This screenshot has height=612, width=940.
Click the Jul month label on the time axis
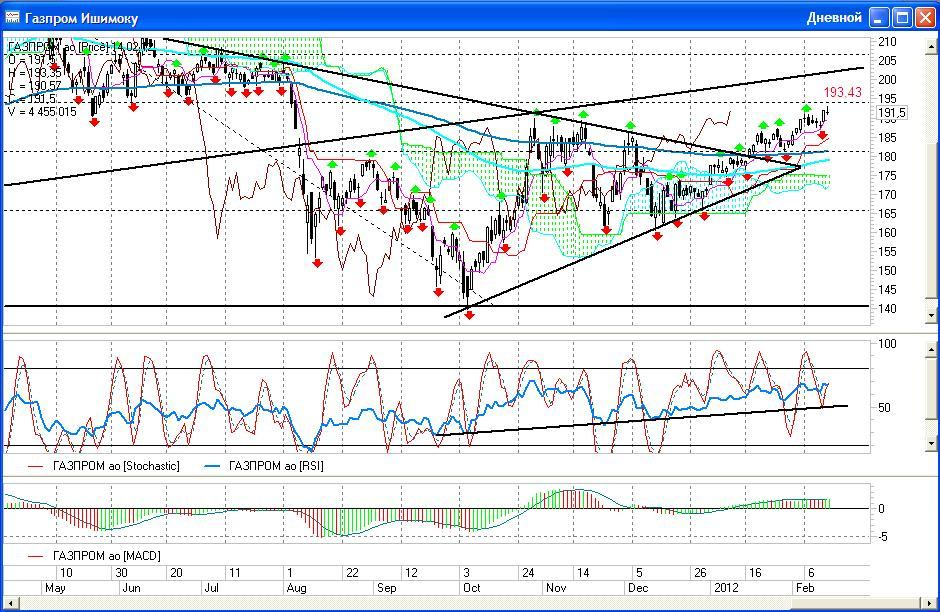(x=212, y=588)
